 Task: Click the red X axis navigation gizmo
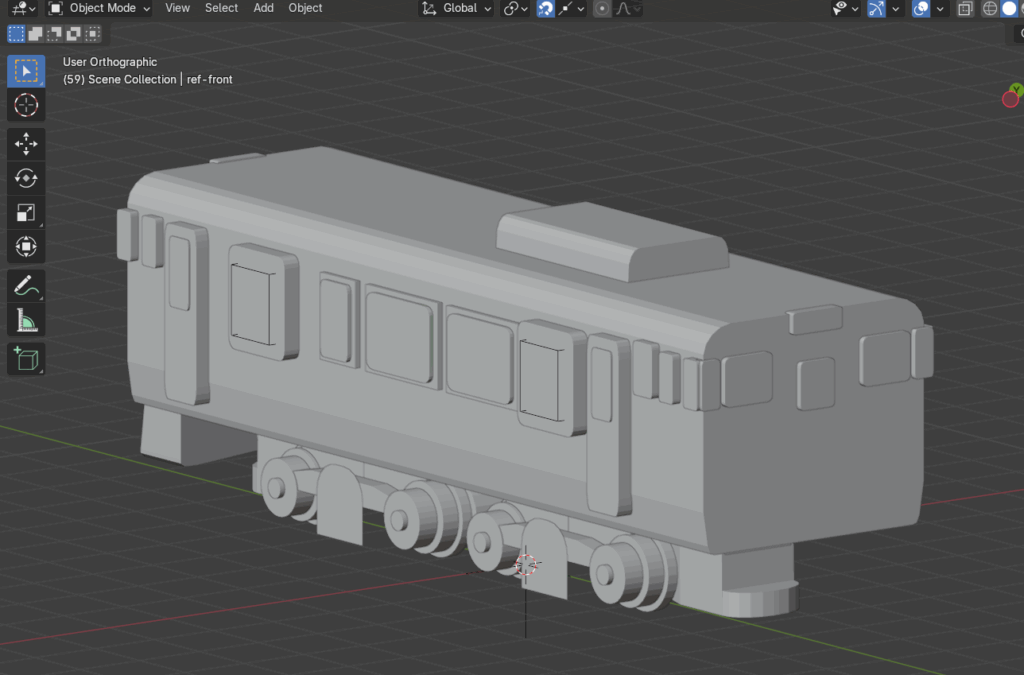click(x=1010, y=99)
